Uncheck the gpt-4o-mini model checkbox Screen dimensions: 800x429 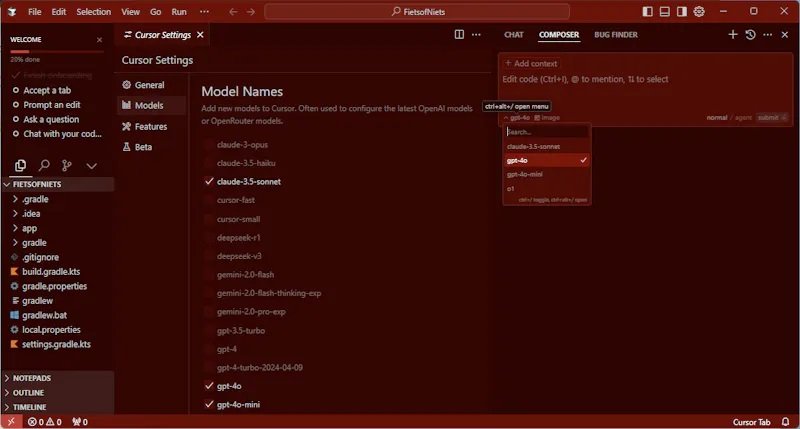pyautogui.click(x=209, y=404)
